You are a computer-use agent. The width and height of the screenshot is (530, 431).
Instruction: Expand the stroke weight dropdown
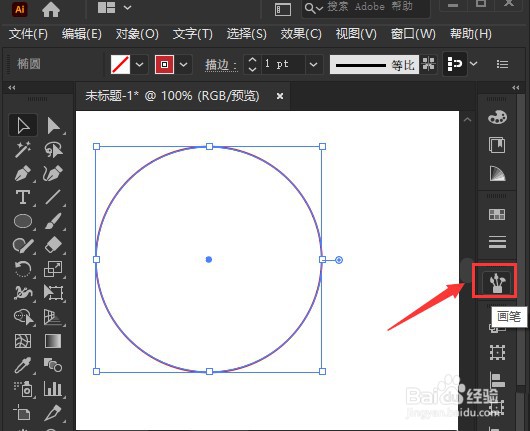click(313, 64)
